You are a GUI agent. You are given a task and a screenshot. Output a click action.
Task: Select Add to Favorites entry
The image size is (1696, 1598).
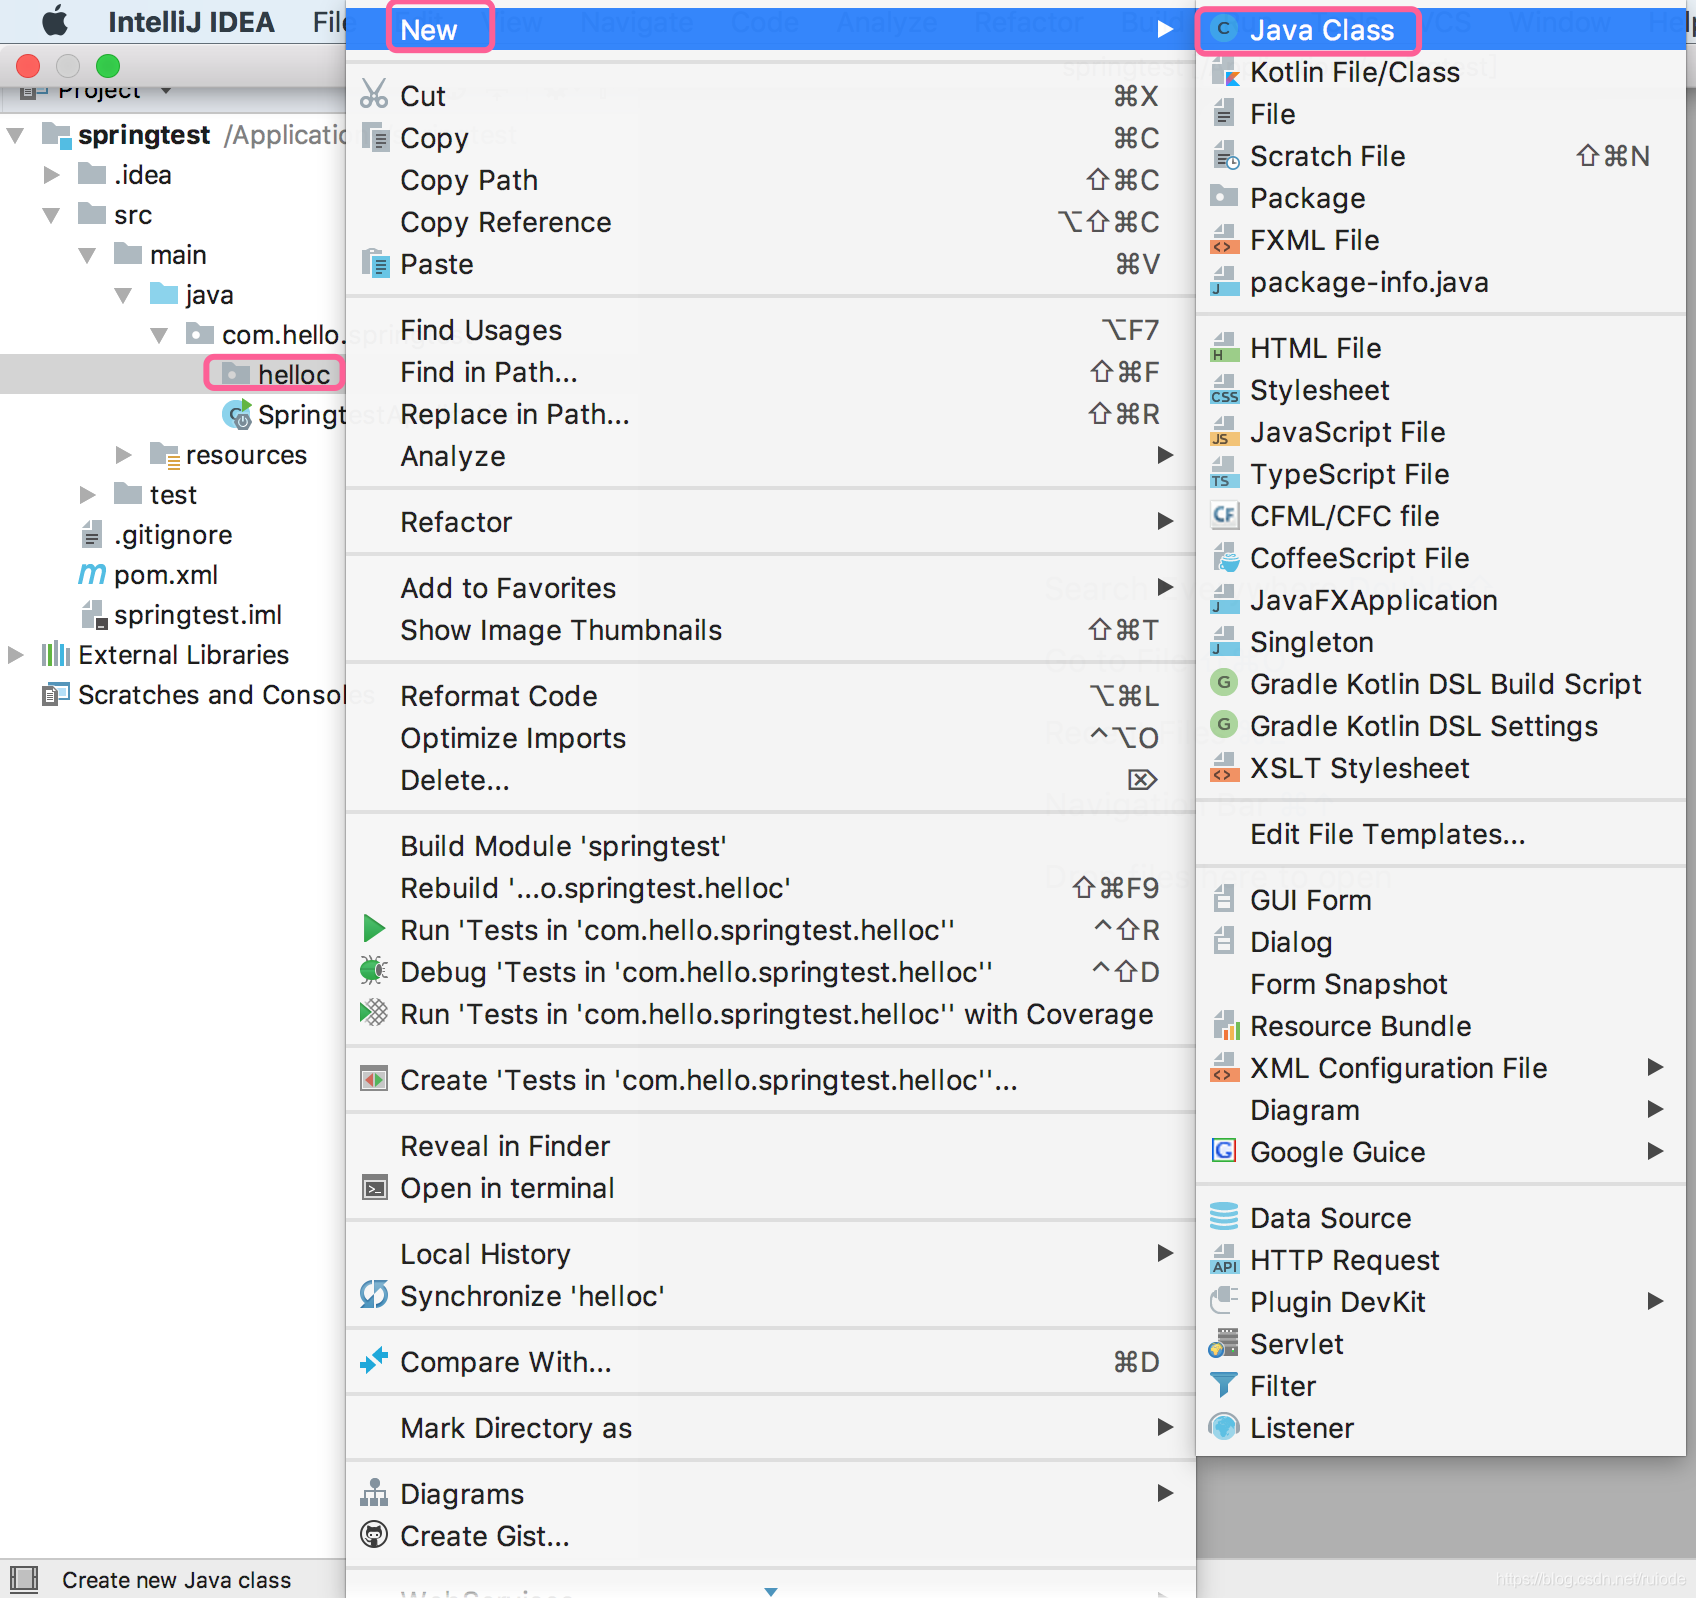771,587
